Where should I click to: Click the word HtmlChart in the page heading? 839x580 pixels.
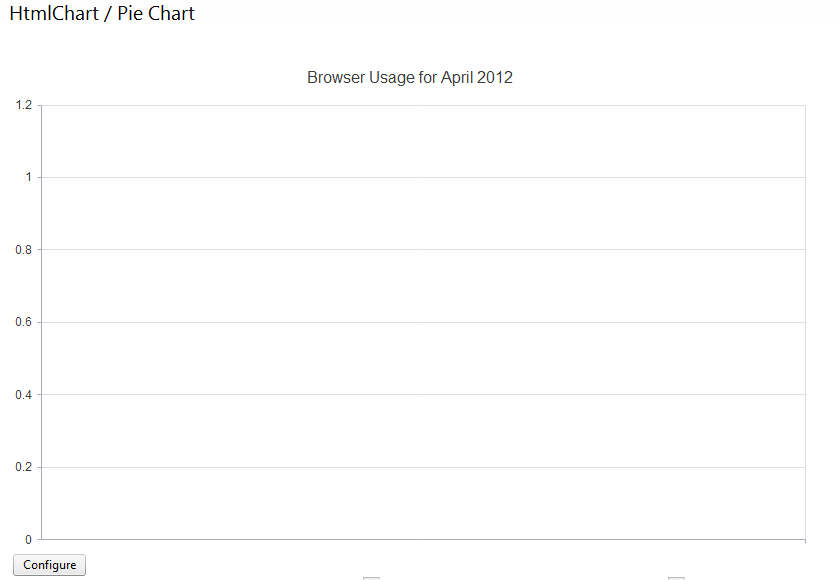pyautogui.click(x=54, y=14)
